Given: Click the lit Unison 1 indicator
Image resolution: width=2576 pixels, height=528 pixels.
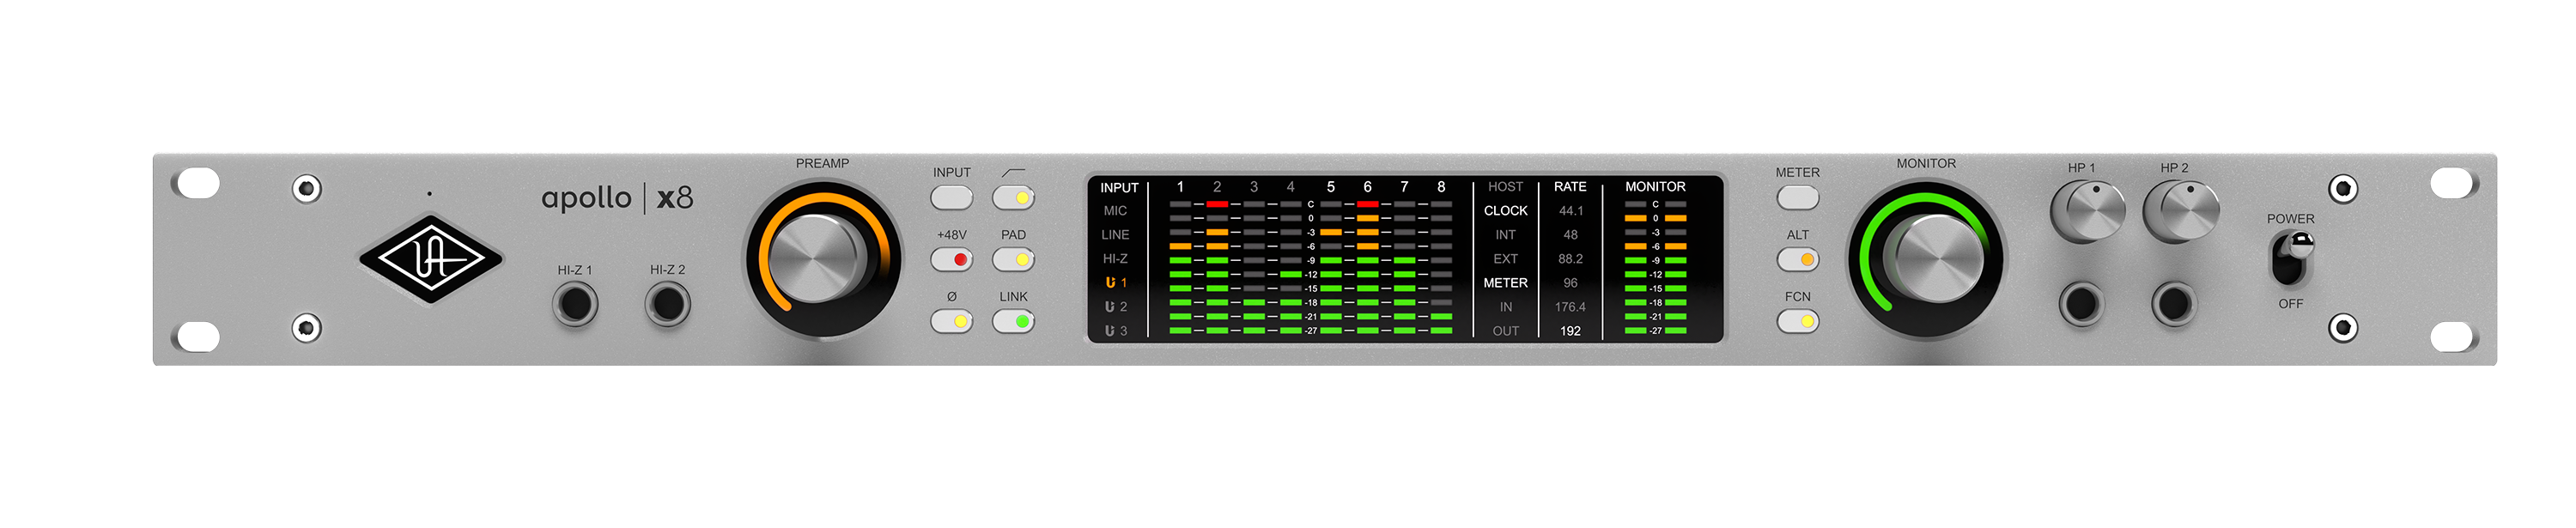Looking at the screenshot, I should coord(1116,283).
